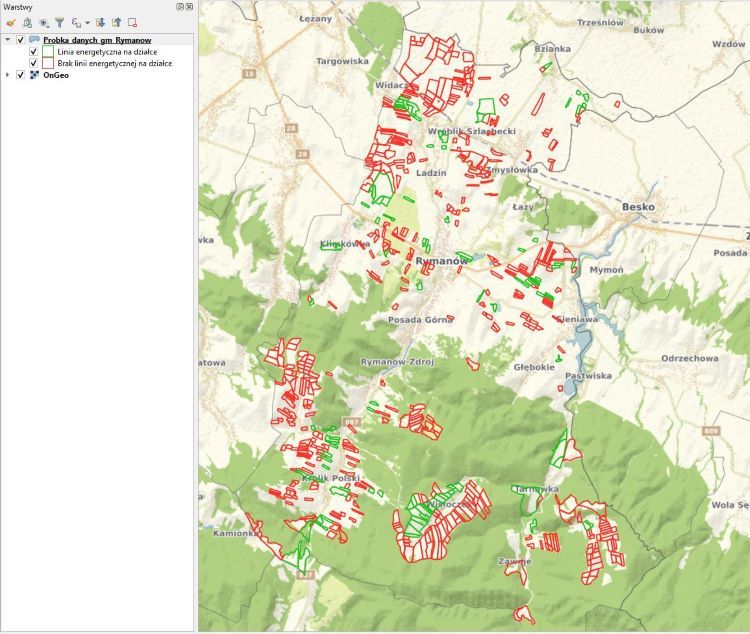750x634 pixels.
Task: Expand the OnGeo layer group
Action: (x=8, y=75)
